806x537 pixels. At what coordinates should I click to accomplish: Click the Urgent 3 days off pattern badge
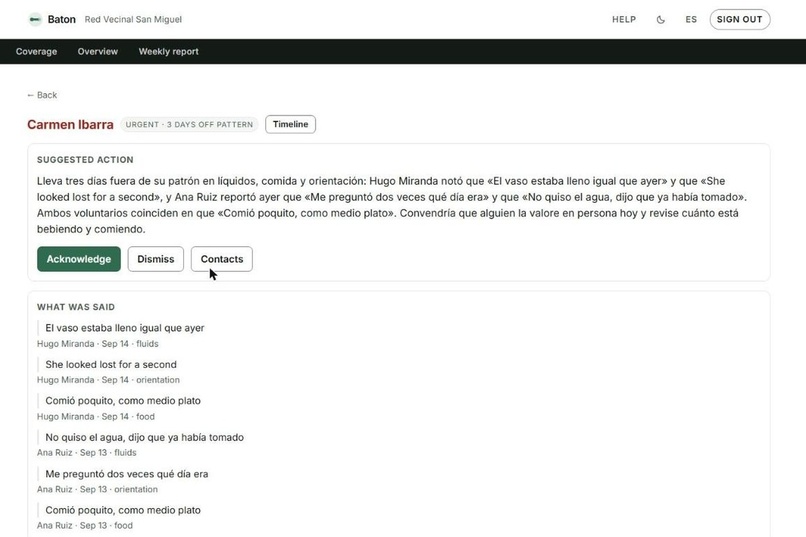pos(189,124)
